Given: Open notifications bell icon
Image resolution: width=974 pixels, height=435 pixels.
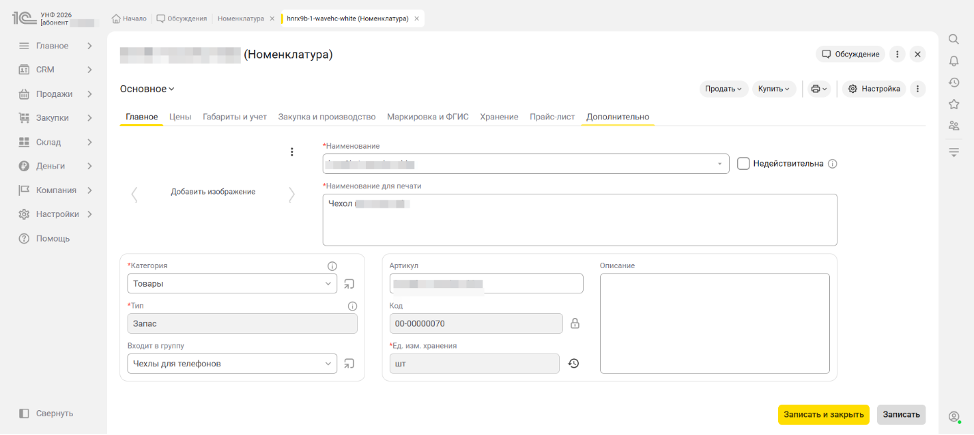Looking at the screenshot, I should click(x=954, y=61).
